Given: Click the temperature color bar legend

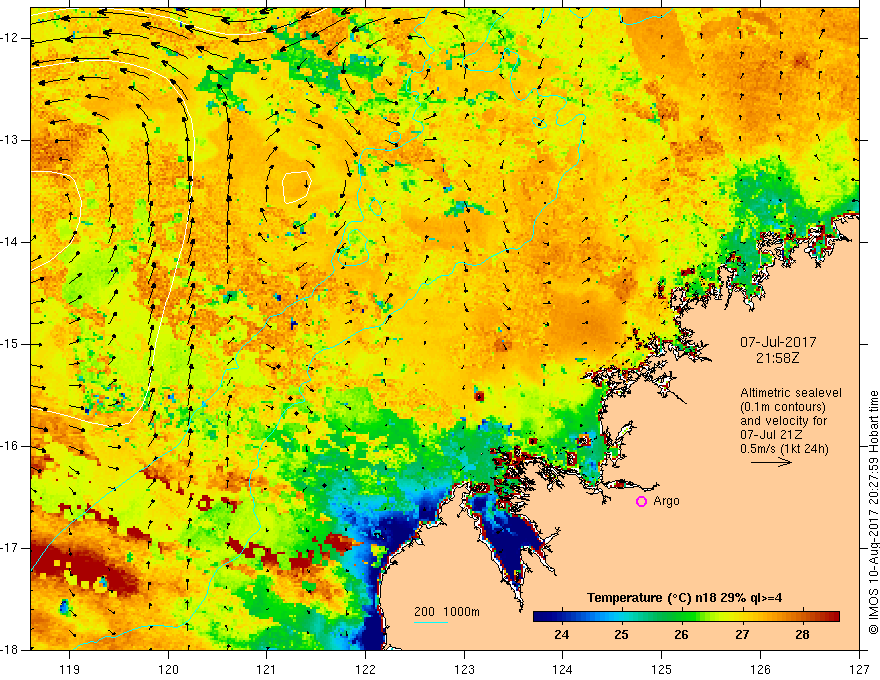Looking at the screenshot, I should point(686,617).
